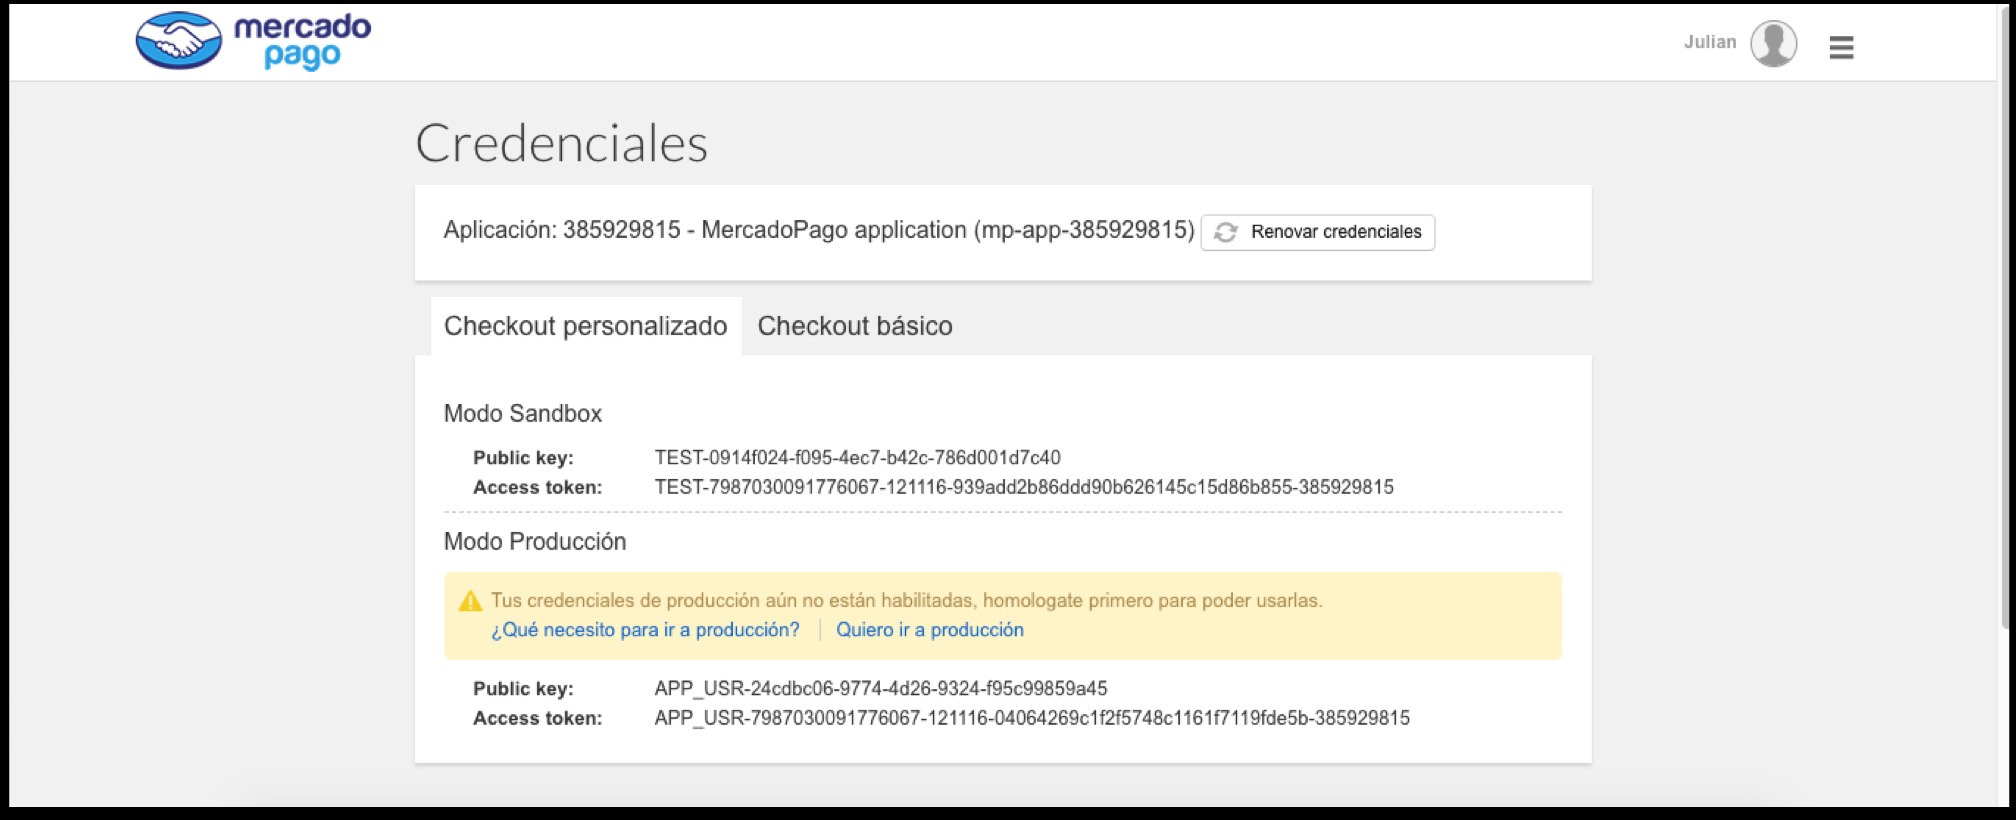Click the production access token value
Screen dimensions: 2016x820
[1031, 719]
